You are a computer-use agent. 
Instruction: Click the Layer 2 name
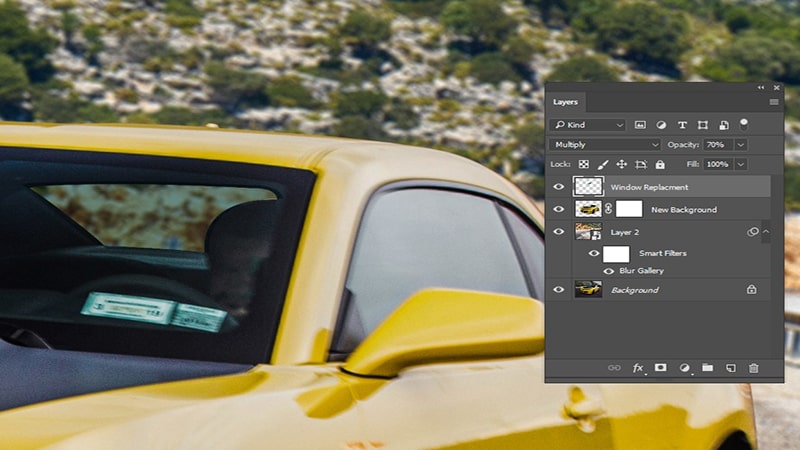point(624,232)
